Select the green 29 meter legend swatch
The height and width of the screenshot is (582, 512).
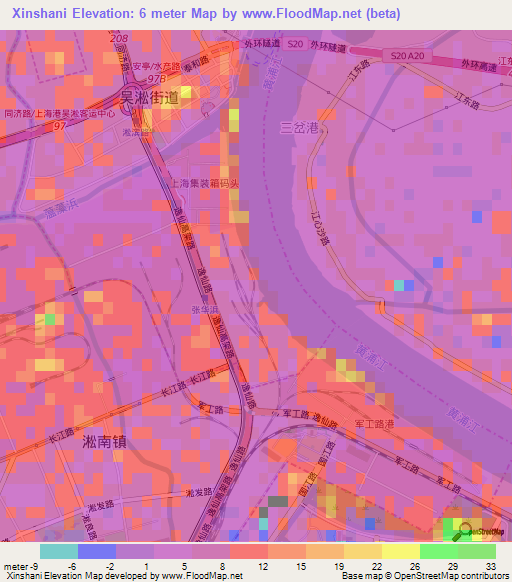click(x=439, y=552)
